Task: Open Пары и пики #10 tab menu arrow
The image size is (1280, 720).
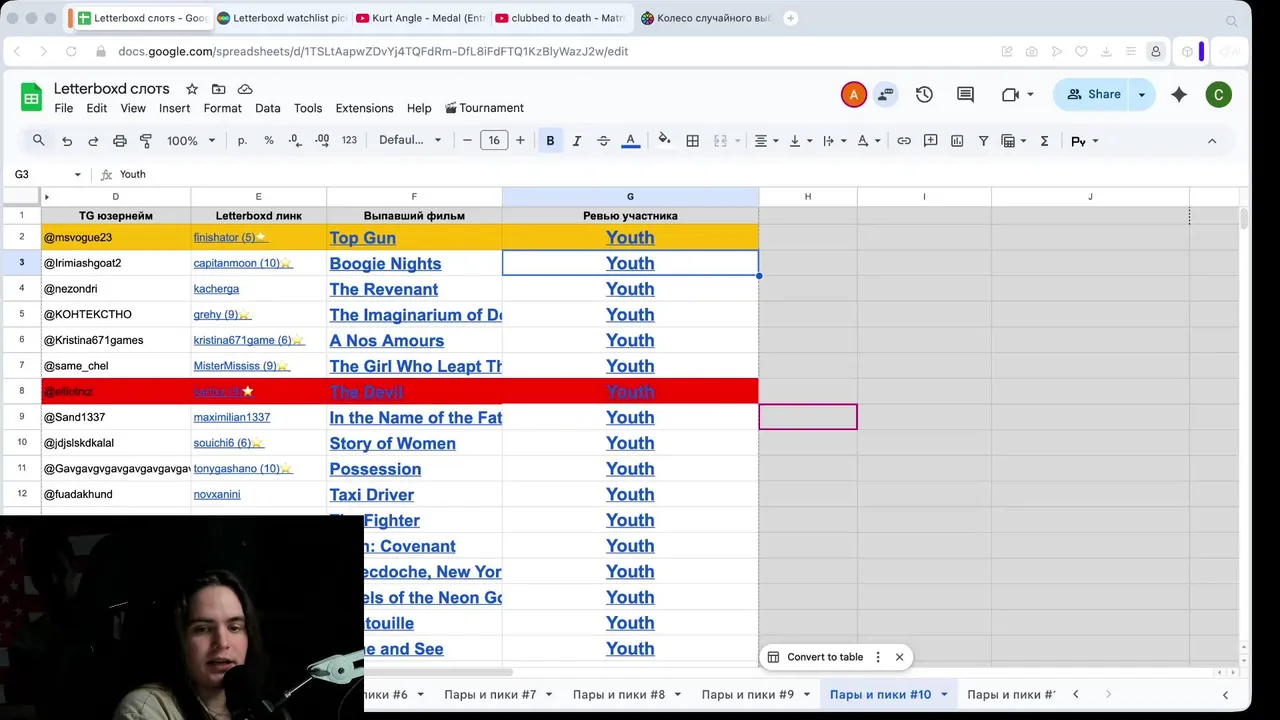Action: point(944,694)
